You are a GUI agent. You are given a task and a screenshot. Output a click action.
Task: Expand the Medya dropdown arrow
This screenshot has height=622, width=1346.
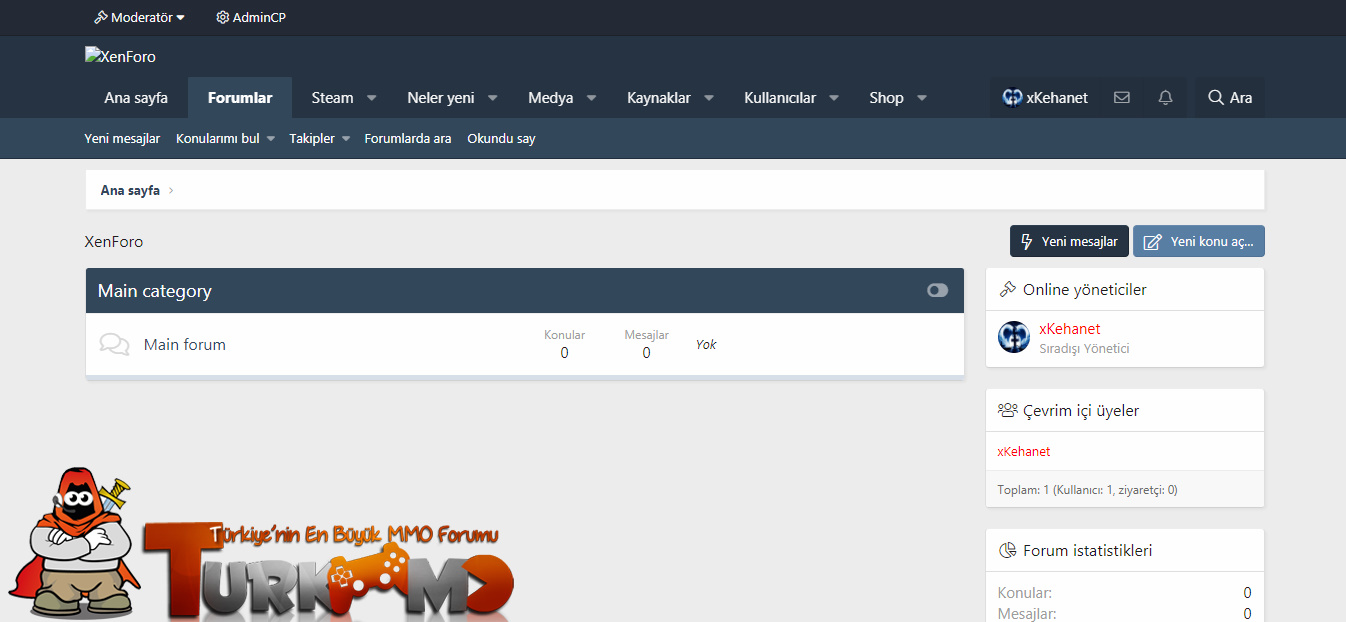coord(591,98)
